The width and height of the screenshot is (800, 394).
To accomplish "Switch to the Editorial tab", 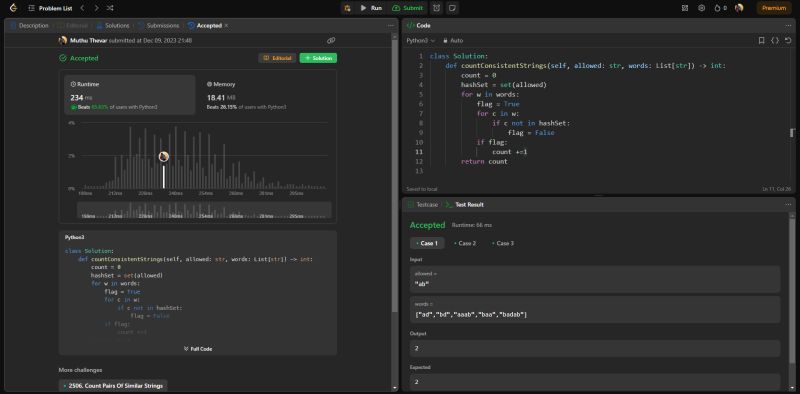I will tap(73, 26).
